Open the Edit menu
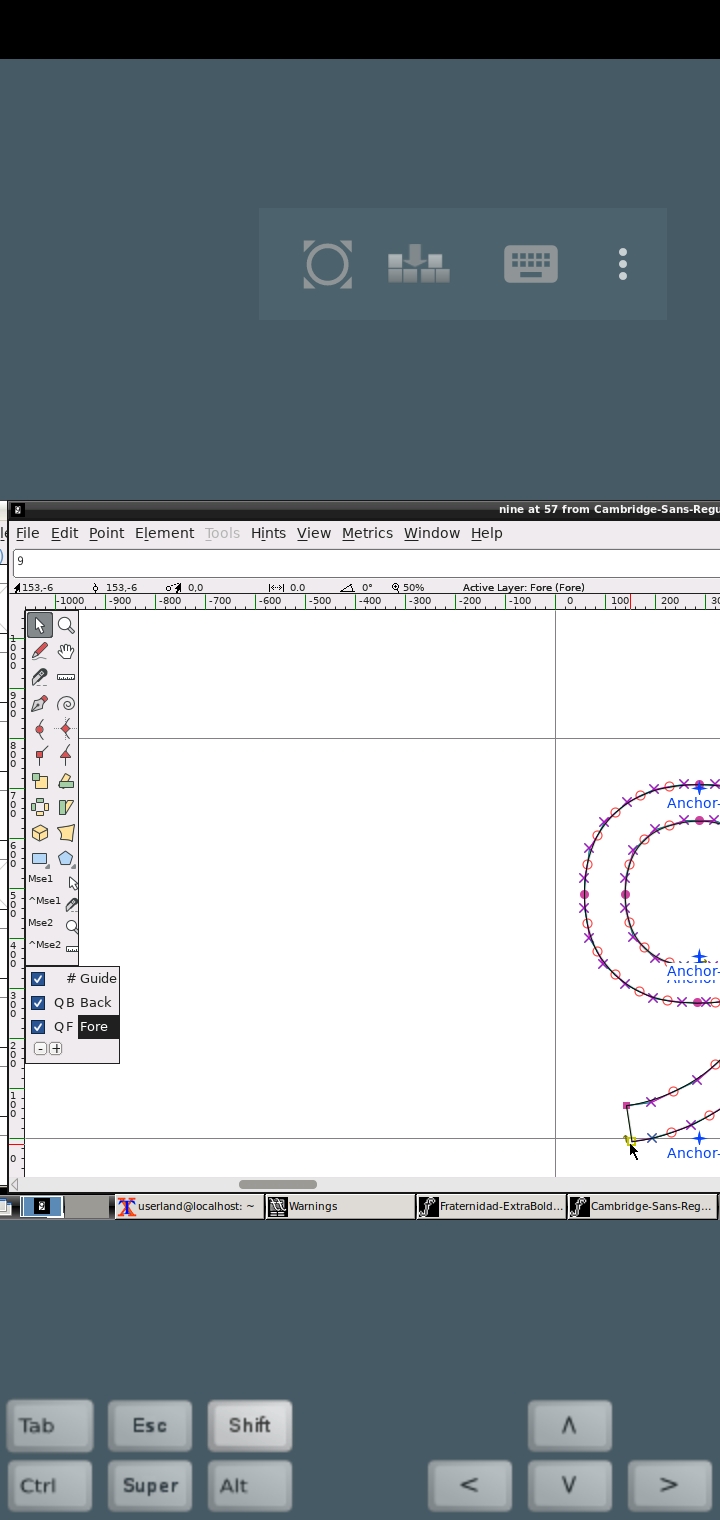 [x=64, y=533]
